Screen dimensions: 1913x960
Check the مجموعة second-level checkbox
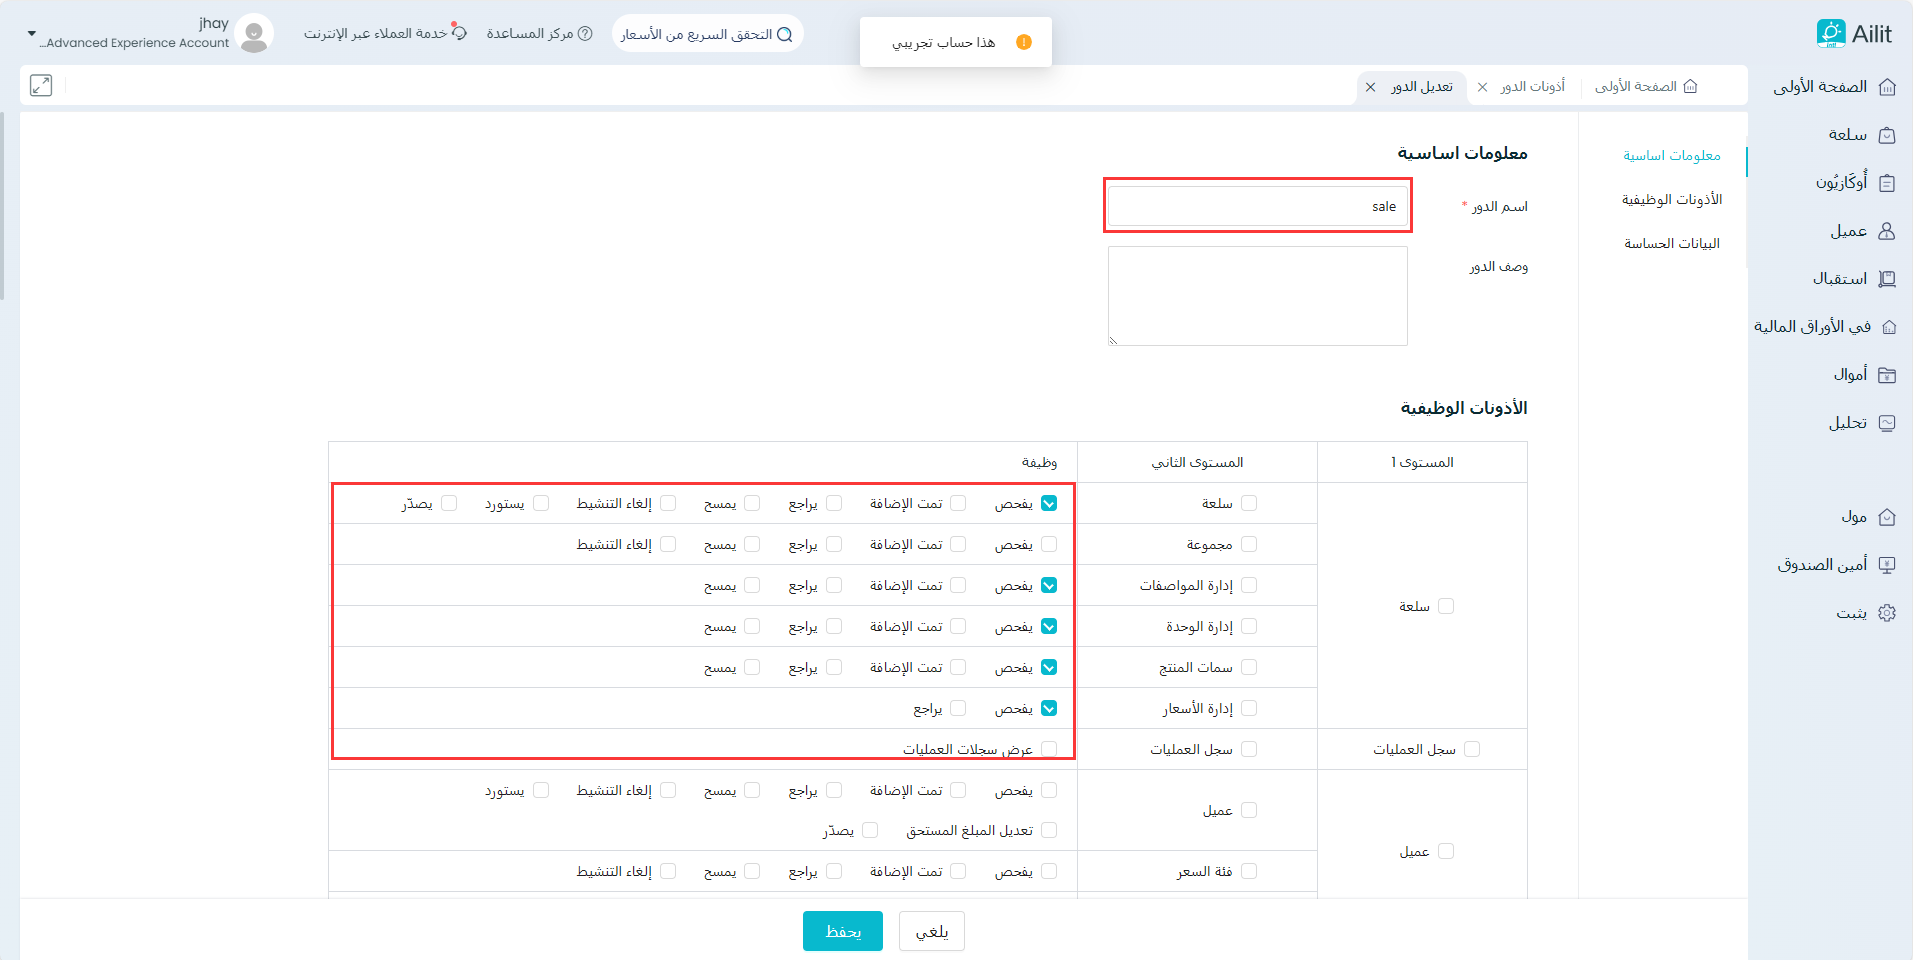pos(1249,544)
